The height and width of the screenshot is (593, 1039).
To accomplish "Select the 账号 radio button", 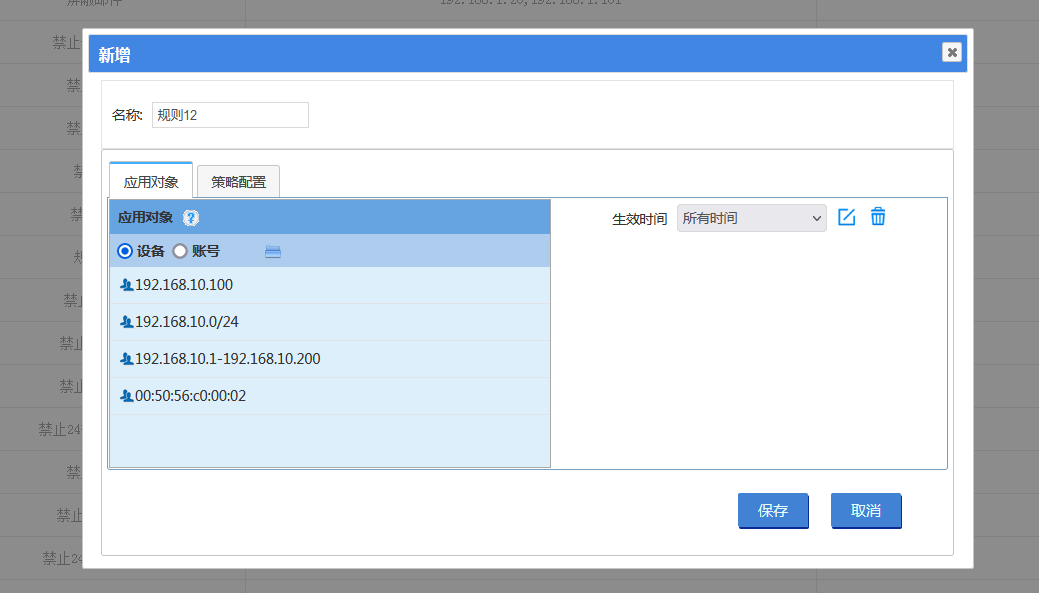I will coord(180,251).
